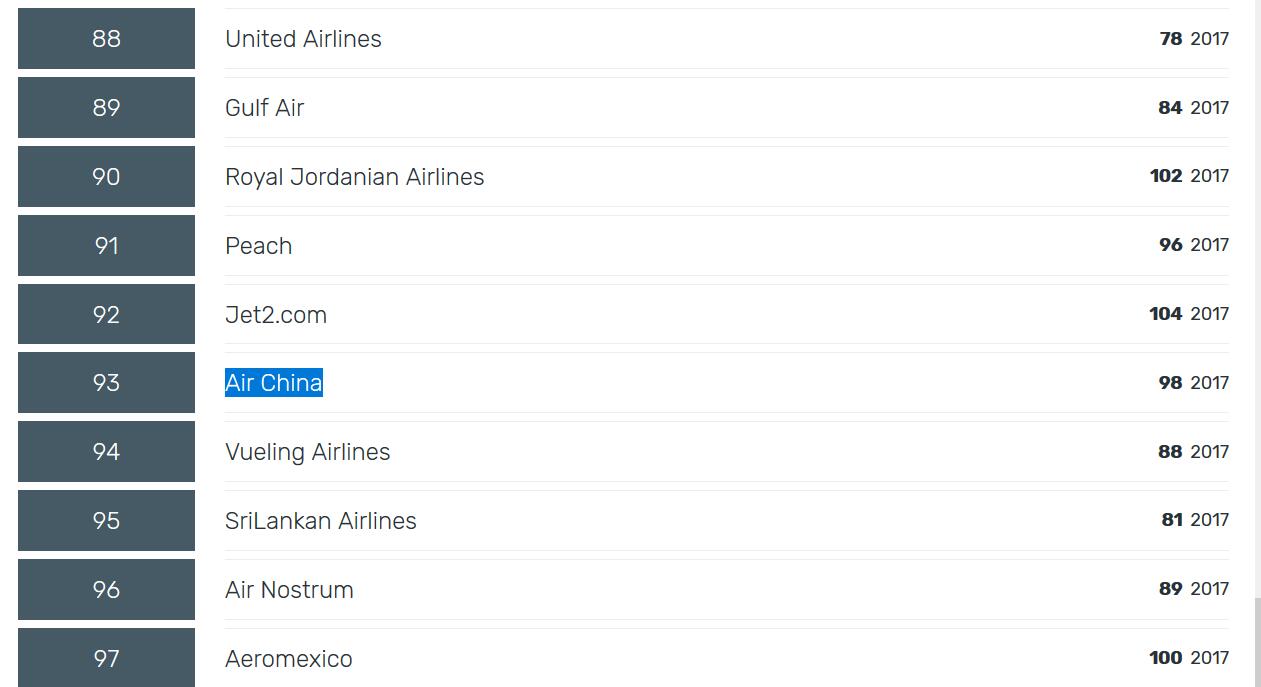Click the page's vertical scrollbar thumb

1257,640
